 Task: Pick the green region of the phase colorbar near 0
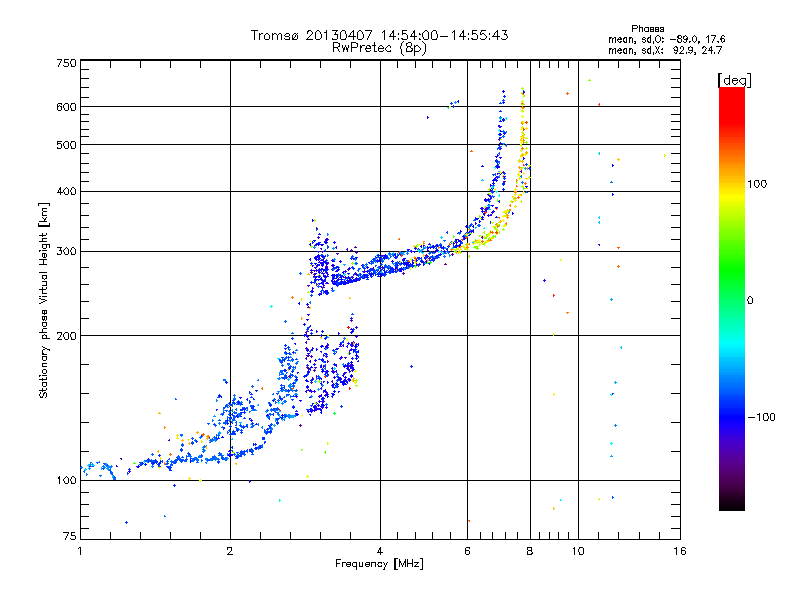pos(732,300)
